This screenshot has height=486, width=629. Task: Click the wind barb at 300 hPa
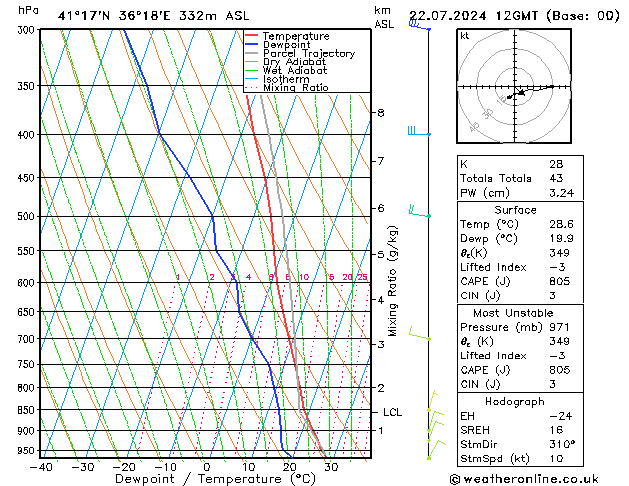point(417,25)
